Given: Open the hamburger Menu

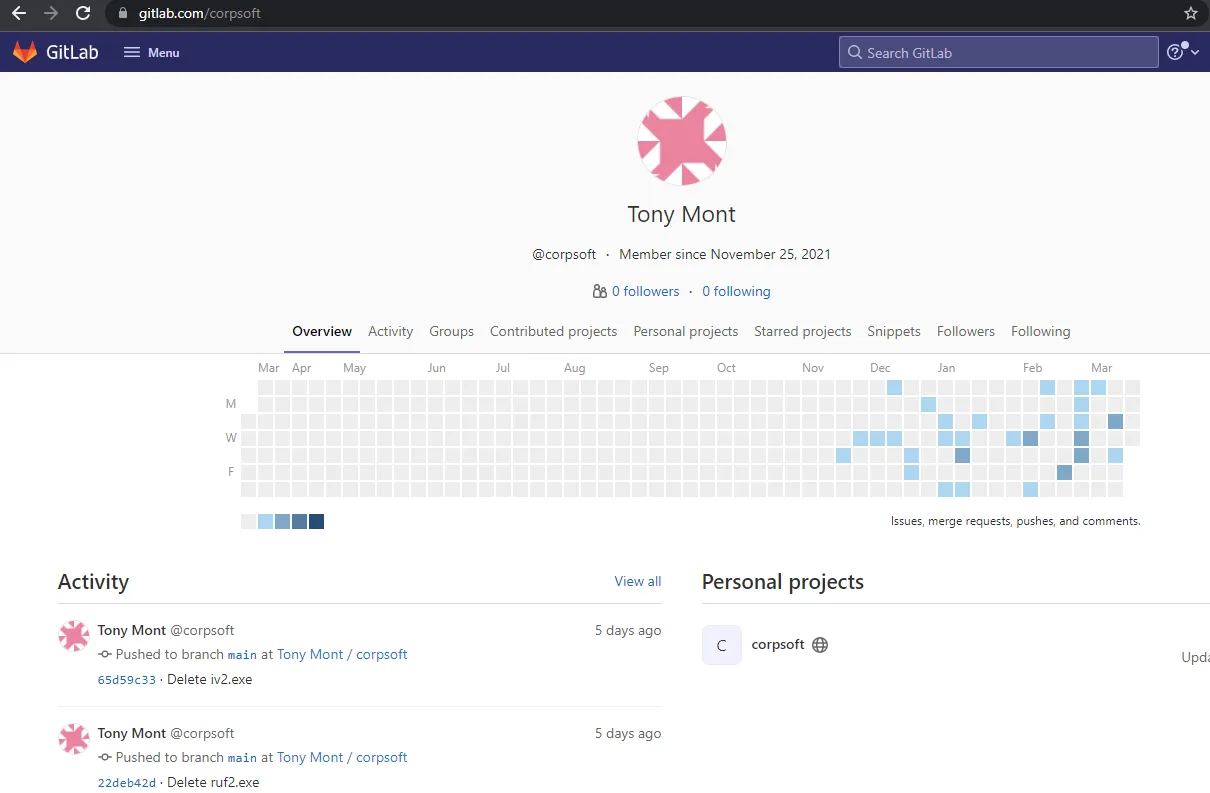Looking at the screenshot, I should tap(151, 52).
